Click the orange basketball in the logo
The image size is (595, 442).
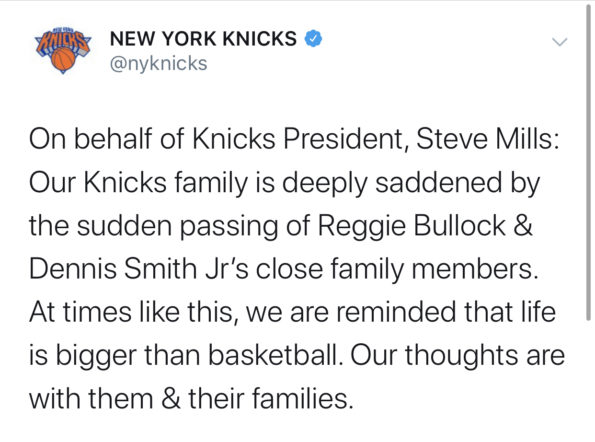coord(63,60)
